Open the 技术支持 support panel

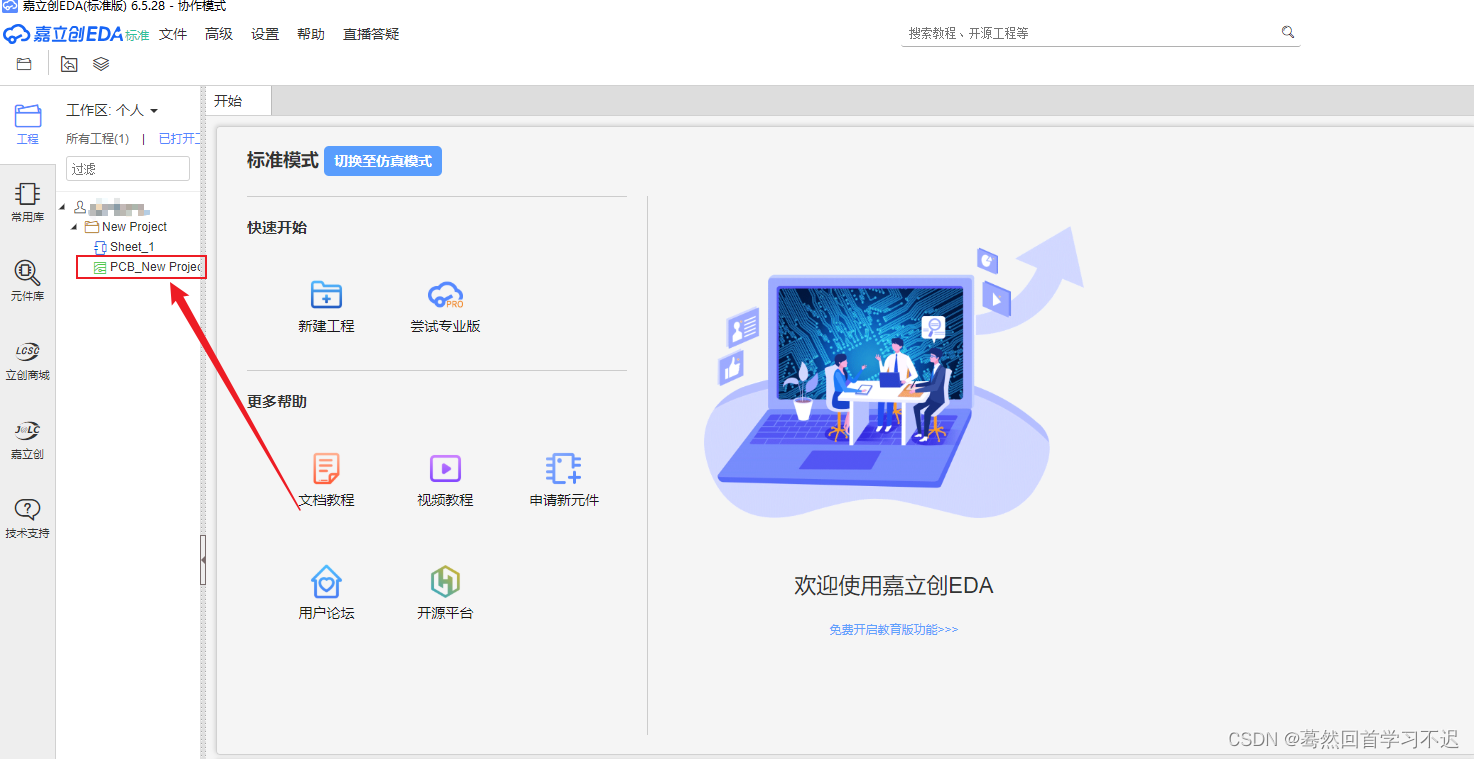(x=27, y=519)
